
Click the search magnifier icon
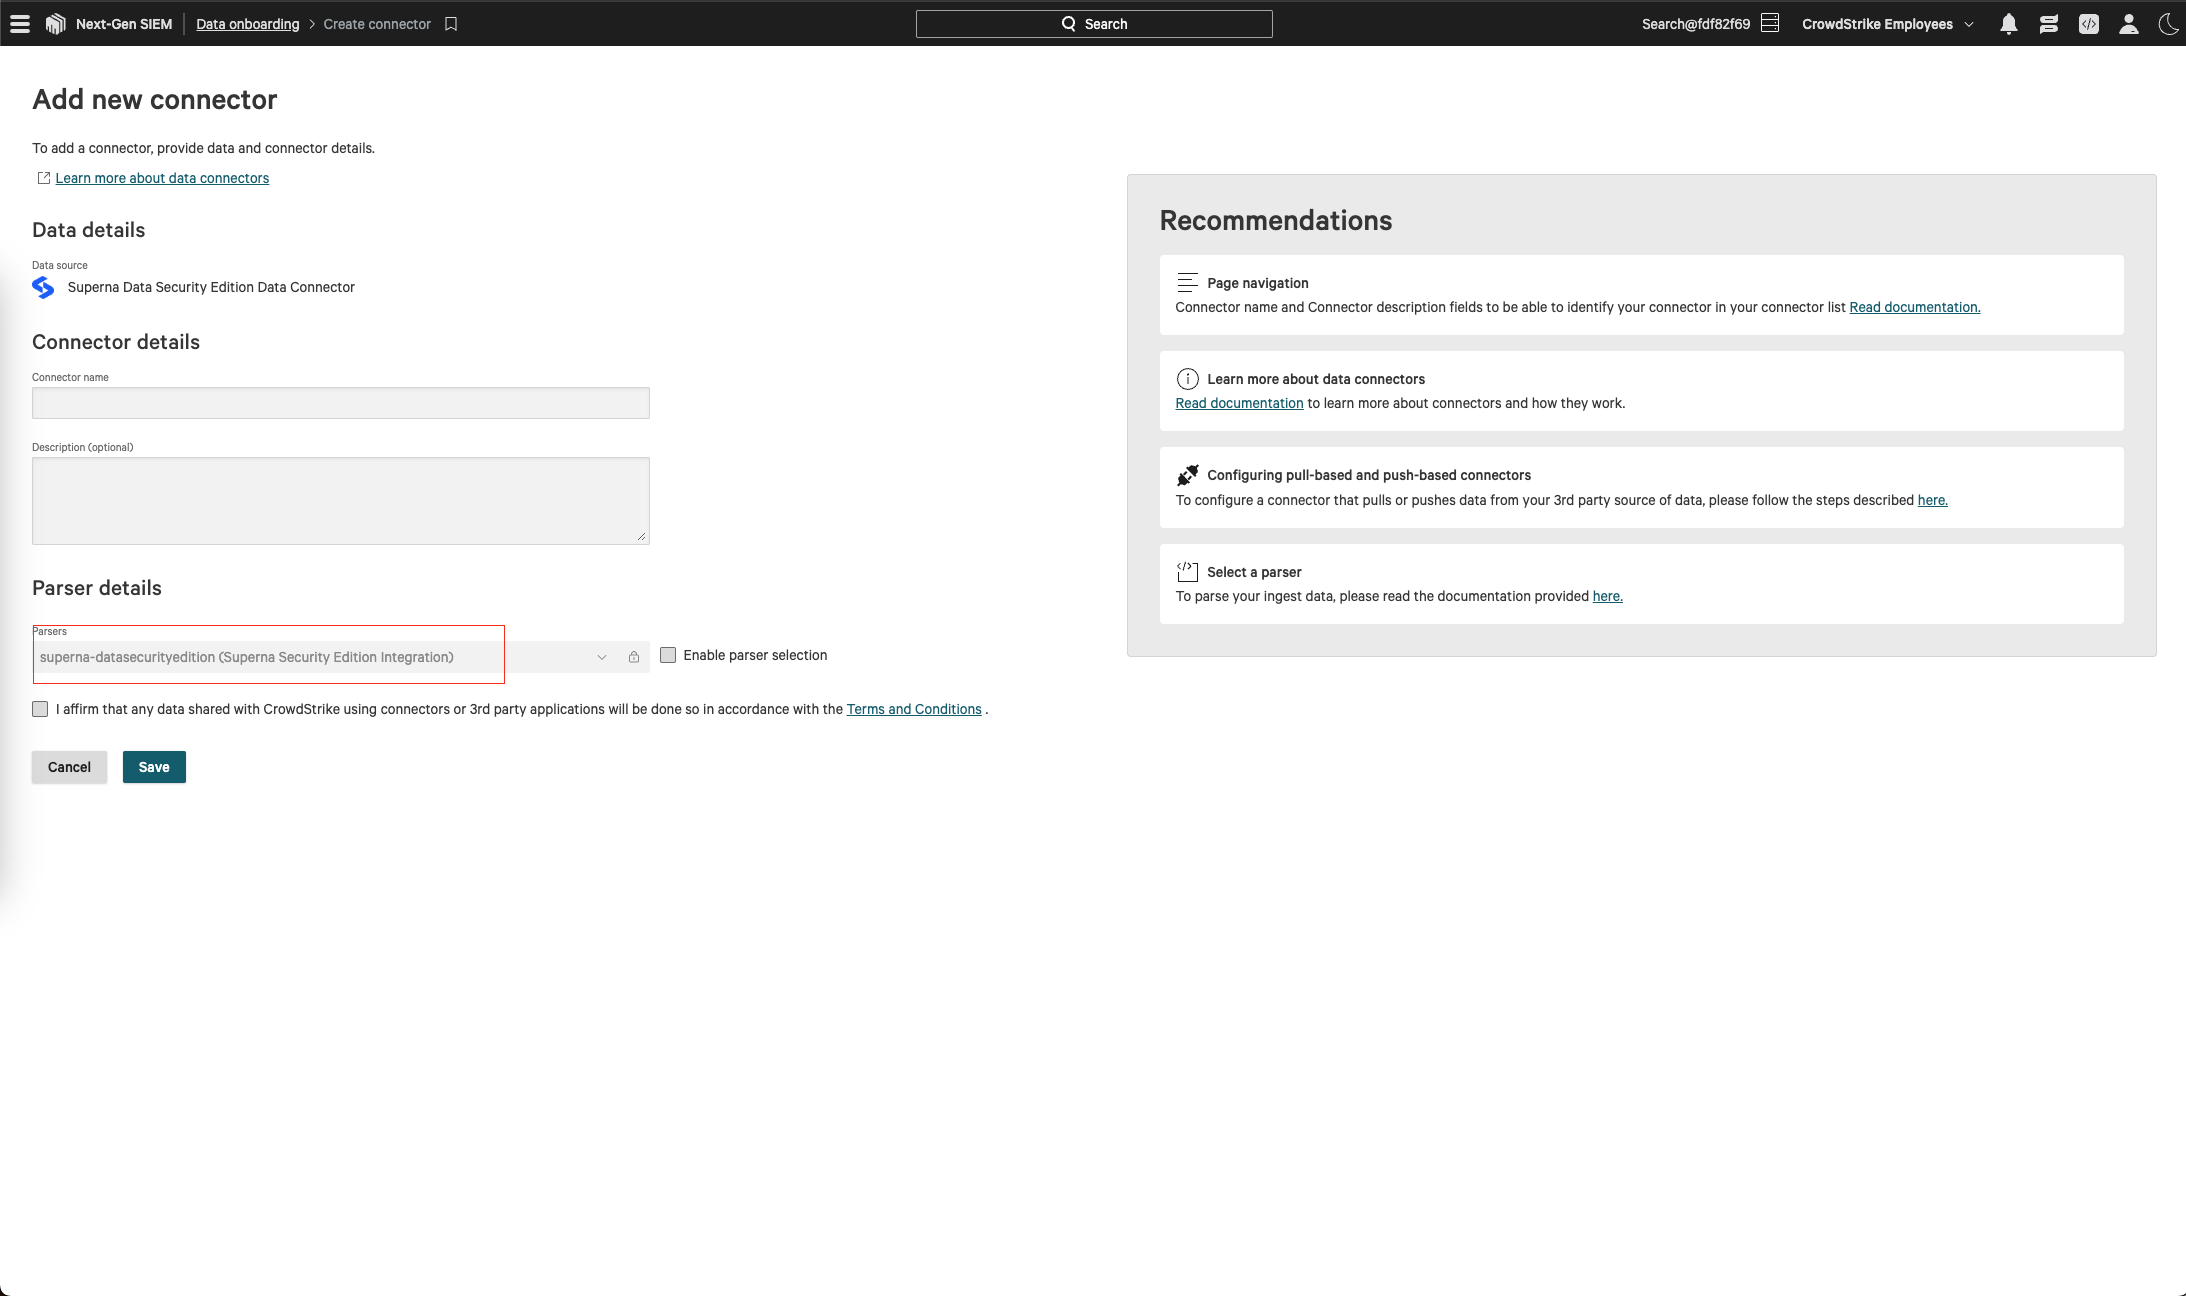(1068, 24)
